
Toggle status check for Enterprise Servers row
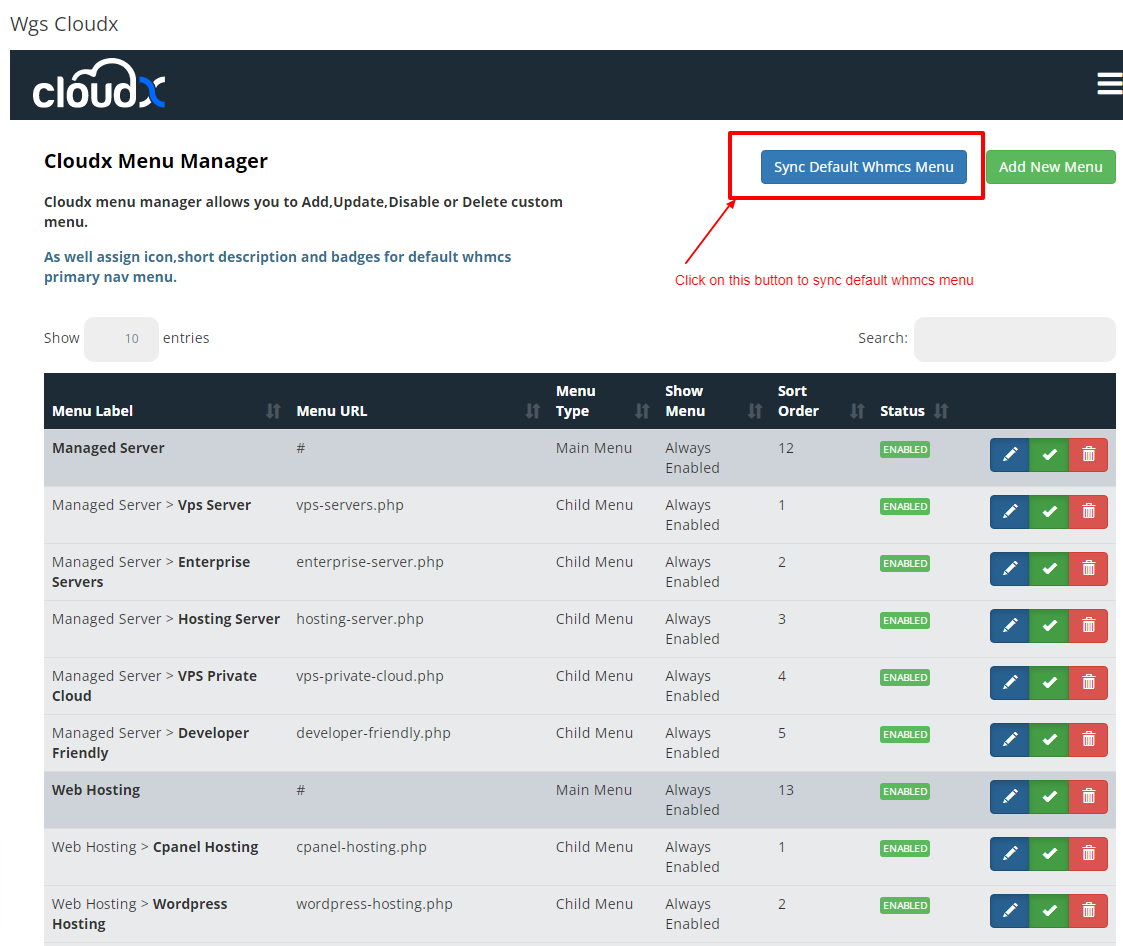1049,569
